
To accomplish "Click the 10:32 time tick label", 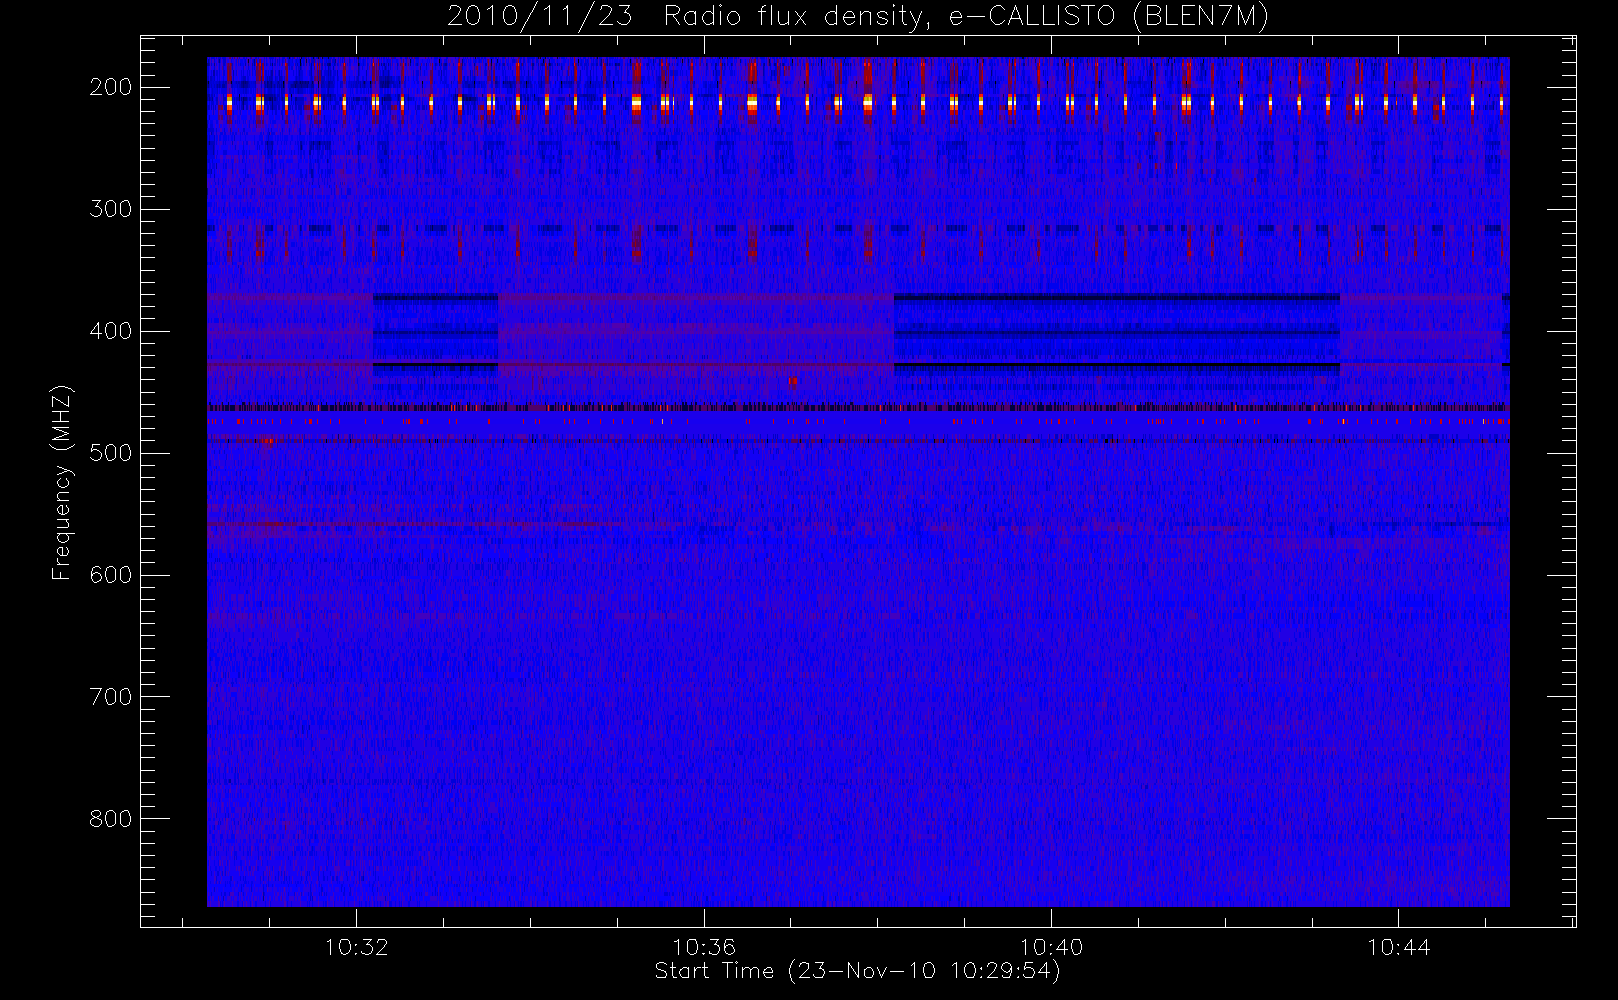I will click(356, 947).
